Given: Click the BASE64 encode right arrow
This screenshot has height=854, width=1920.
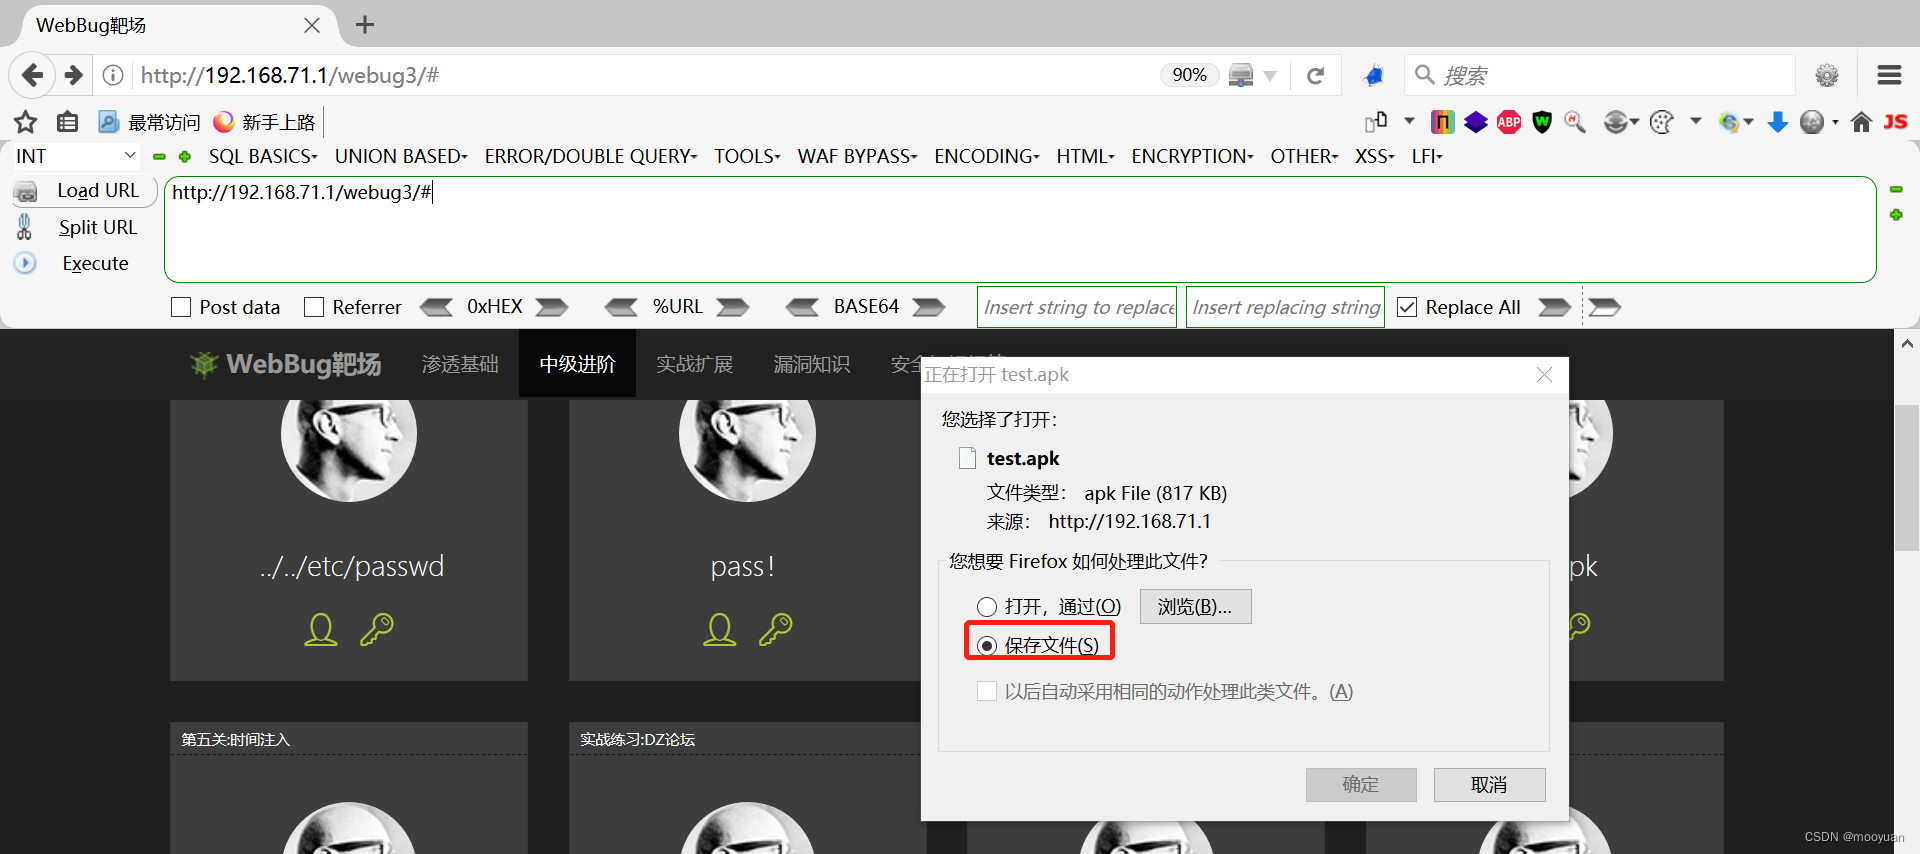Looking at the screenshot, I should (x=929, y=307).
